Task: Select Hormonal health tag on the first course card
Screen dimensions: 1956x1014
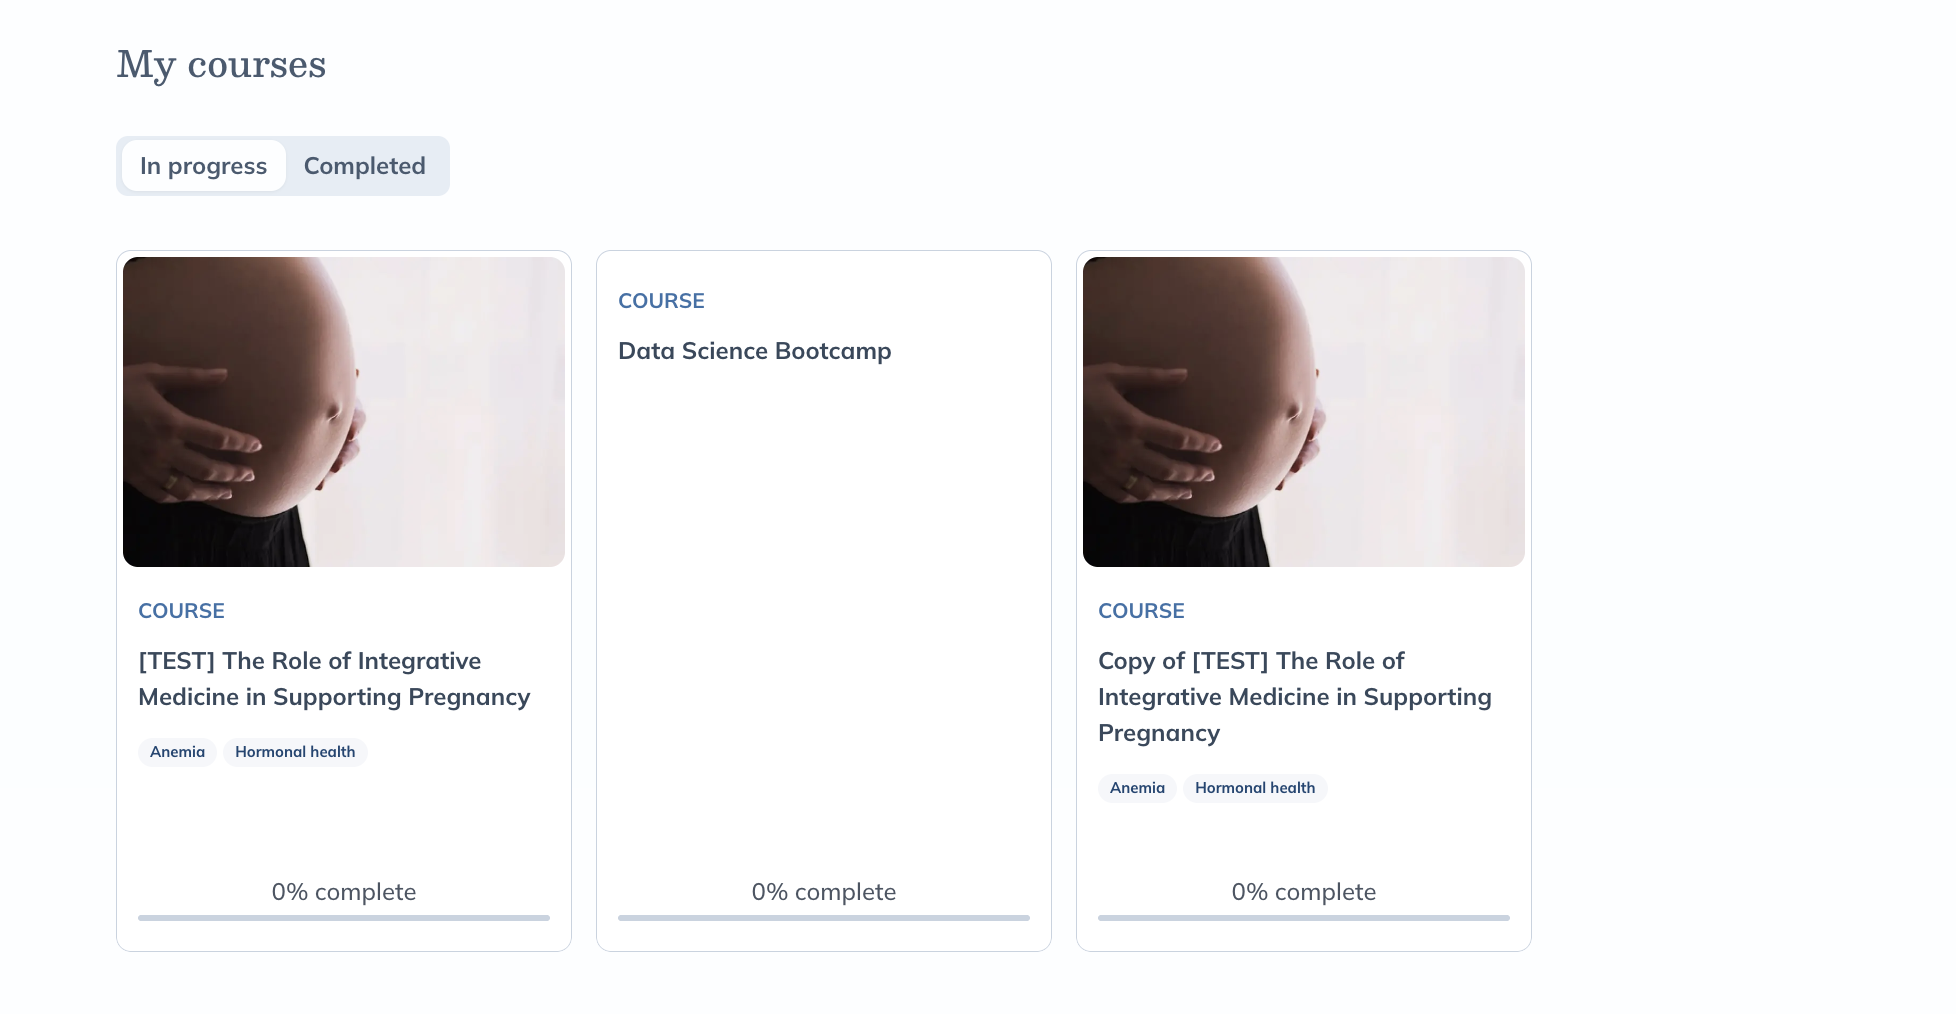Action: 295,752
